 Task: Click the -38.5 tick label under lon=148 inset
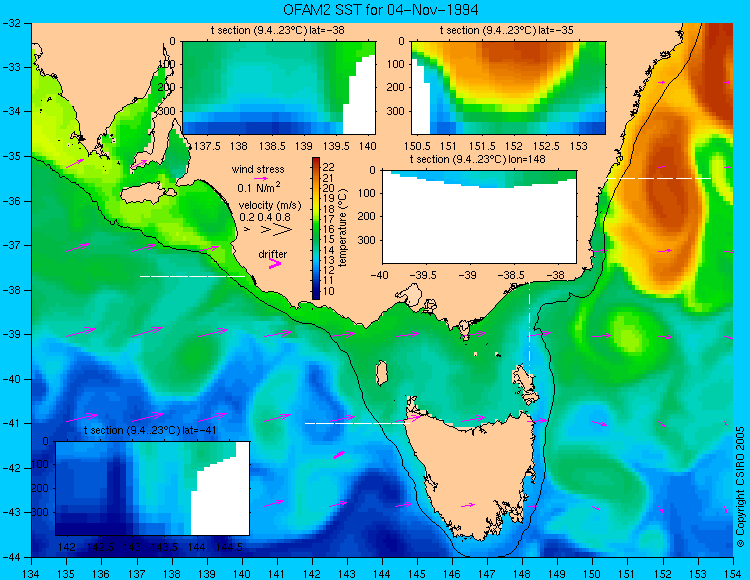pos(511,275)
